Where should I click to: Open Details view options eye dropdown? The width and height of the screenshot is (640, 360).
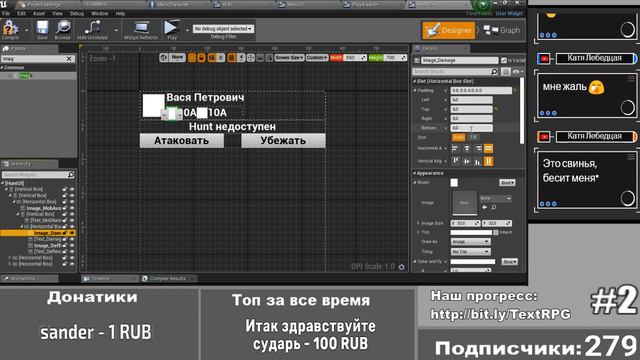(518, 72)
